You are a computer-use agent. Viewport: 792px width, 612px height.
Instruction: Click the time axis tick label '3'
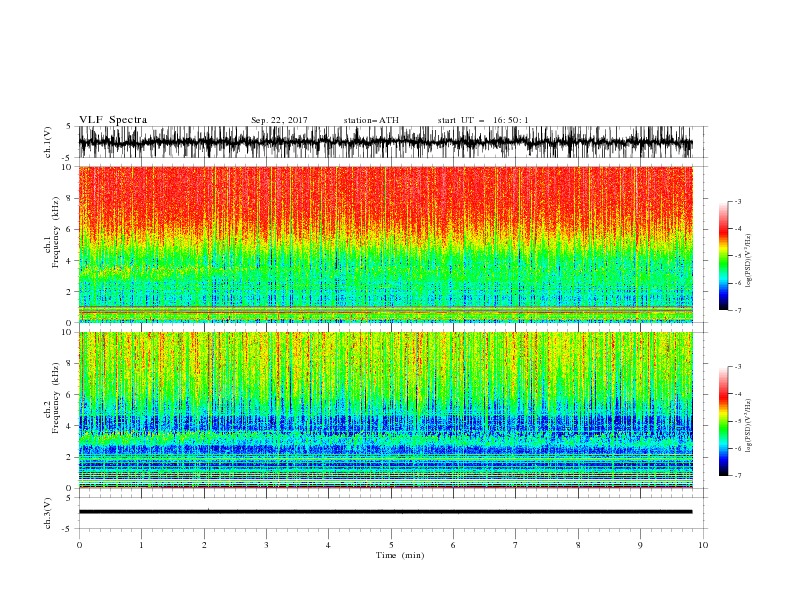[266, 545]
